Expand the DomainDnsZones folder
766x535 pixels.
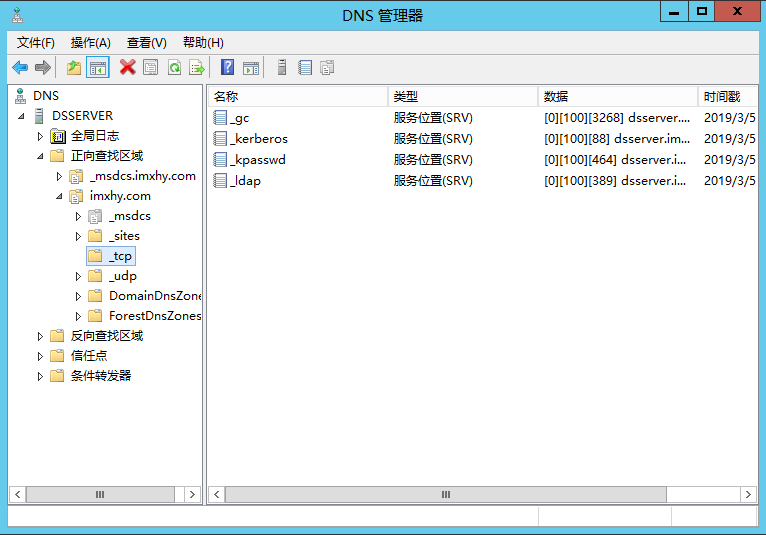click(x=78, y=297)
